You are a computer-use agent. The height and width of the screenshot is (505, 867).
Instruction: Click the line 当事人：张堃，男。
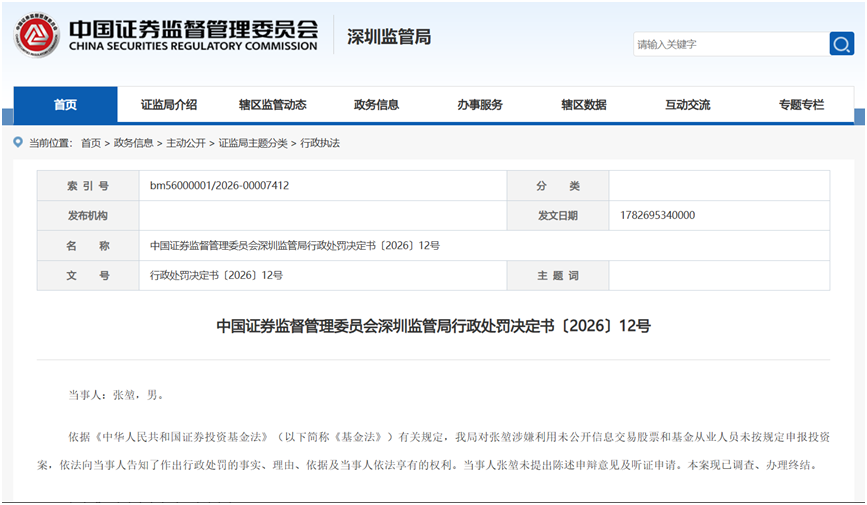pos(117,395)
